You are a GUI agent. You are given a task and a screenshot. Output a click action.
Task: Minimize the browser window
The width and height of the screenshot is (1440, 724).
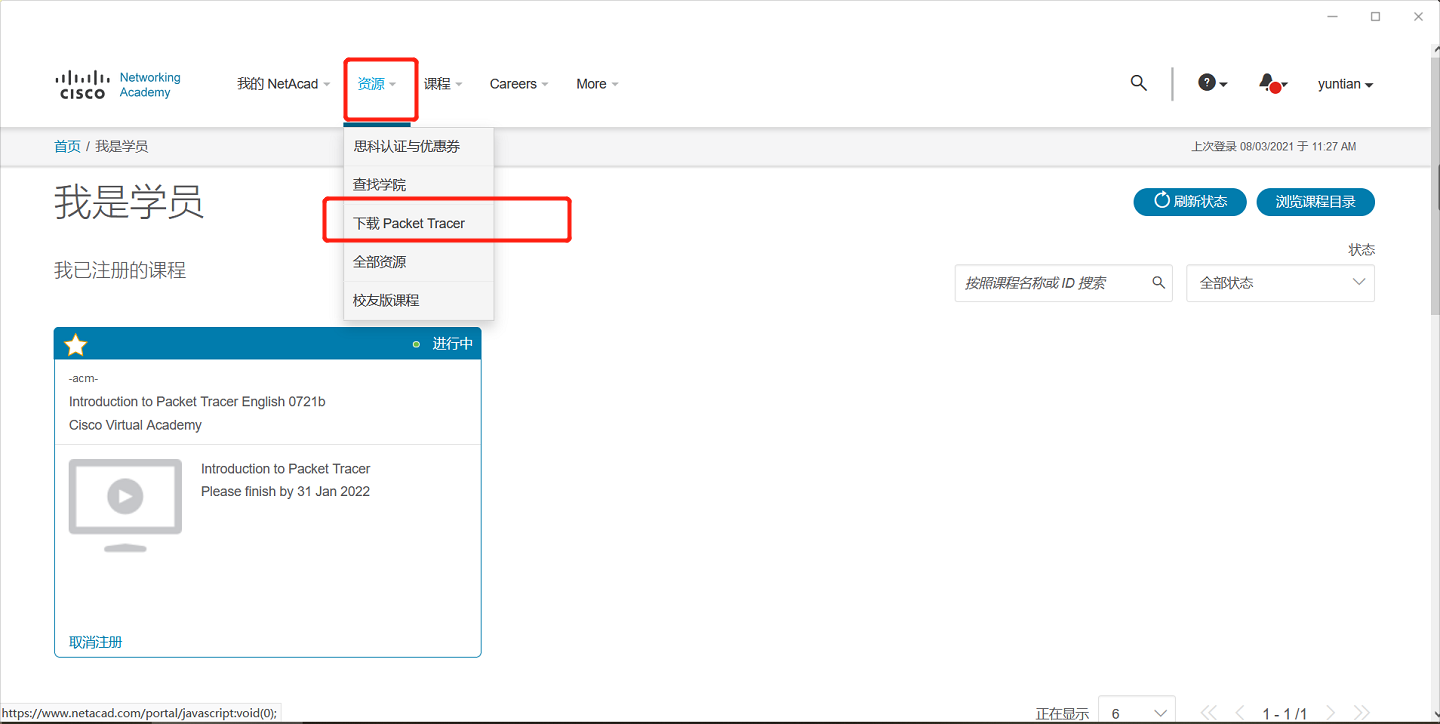[x=1332, y=16]
